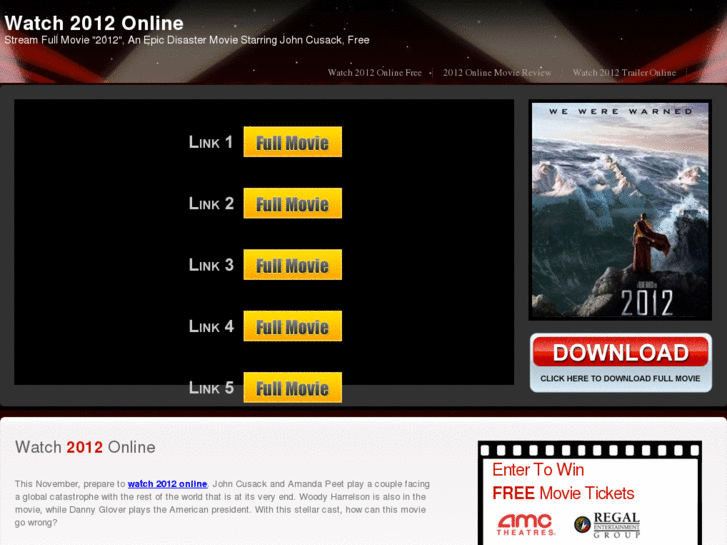Image resolution: width=727 pixels, height=545 pixels.
Task: Click the 'Link 5' label
Action: [211, 388]
